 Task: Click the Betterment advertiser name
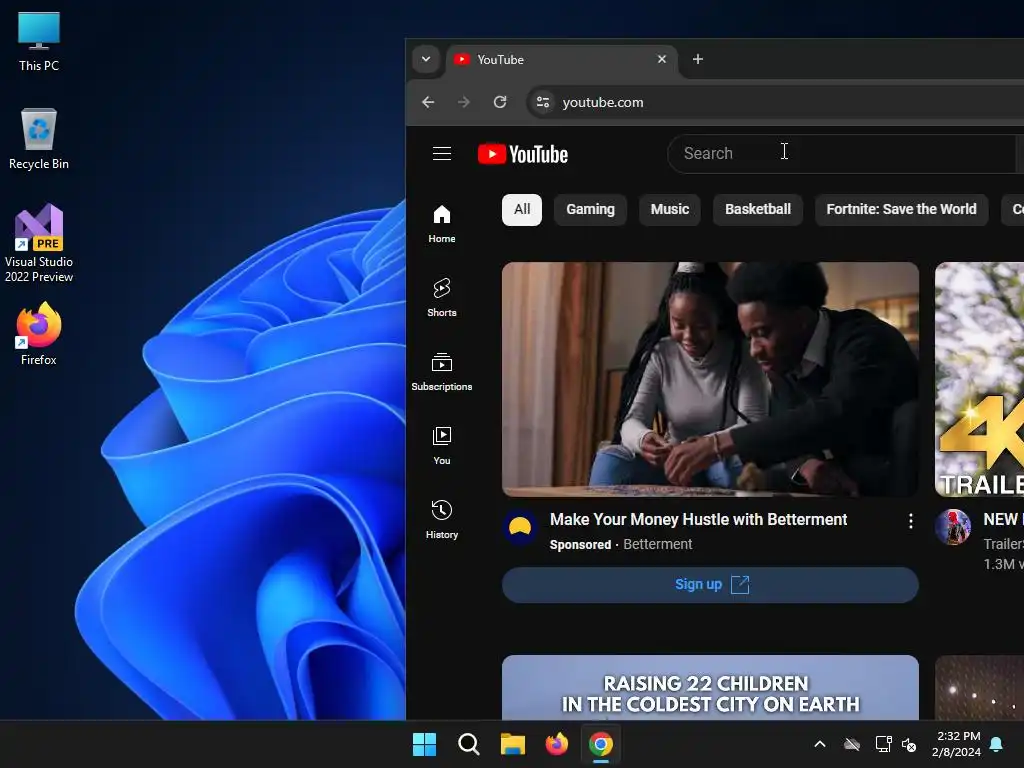[x=658, y=544]
